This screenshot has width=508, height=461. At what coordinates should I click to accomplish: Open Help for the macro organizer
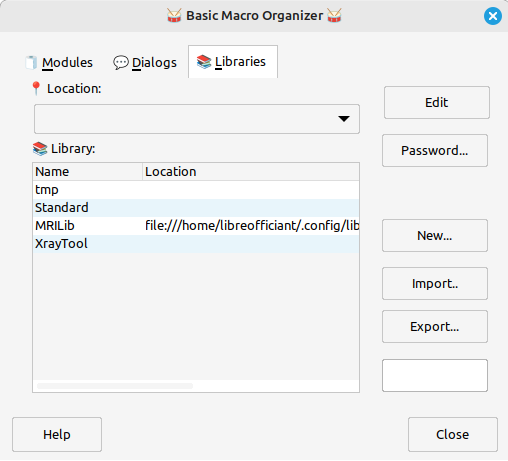click(57, 435)
